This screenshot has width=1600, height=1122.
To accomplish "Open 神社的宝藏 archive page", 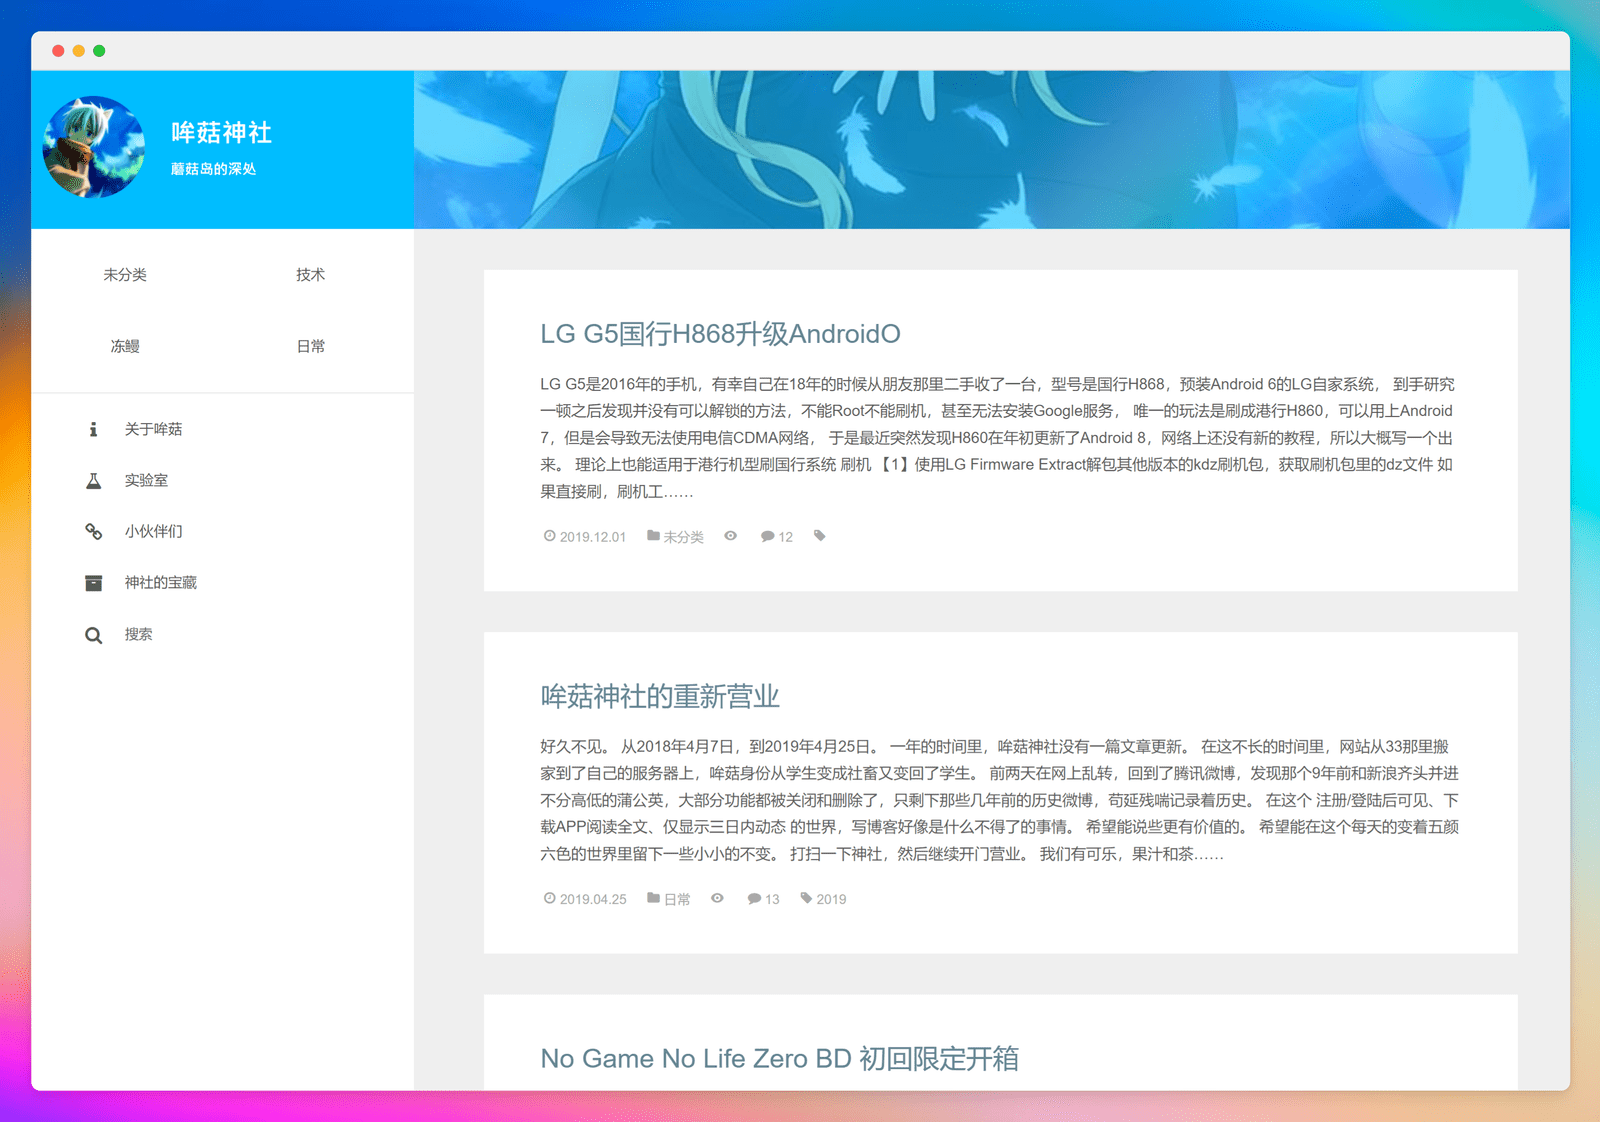I will pos(160,582).
